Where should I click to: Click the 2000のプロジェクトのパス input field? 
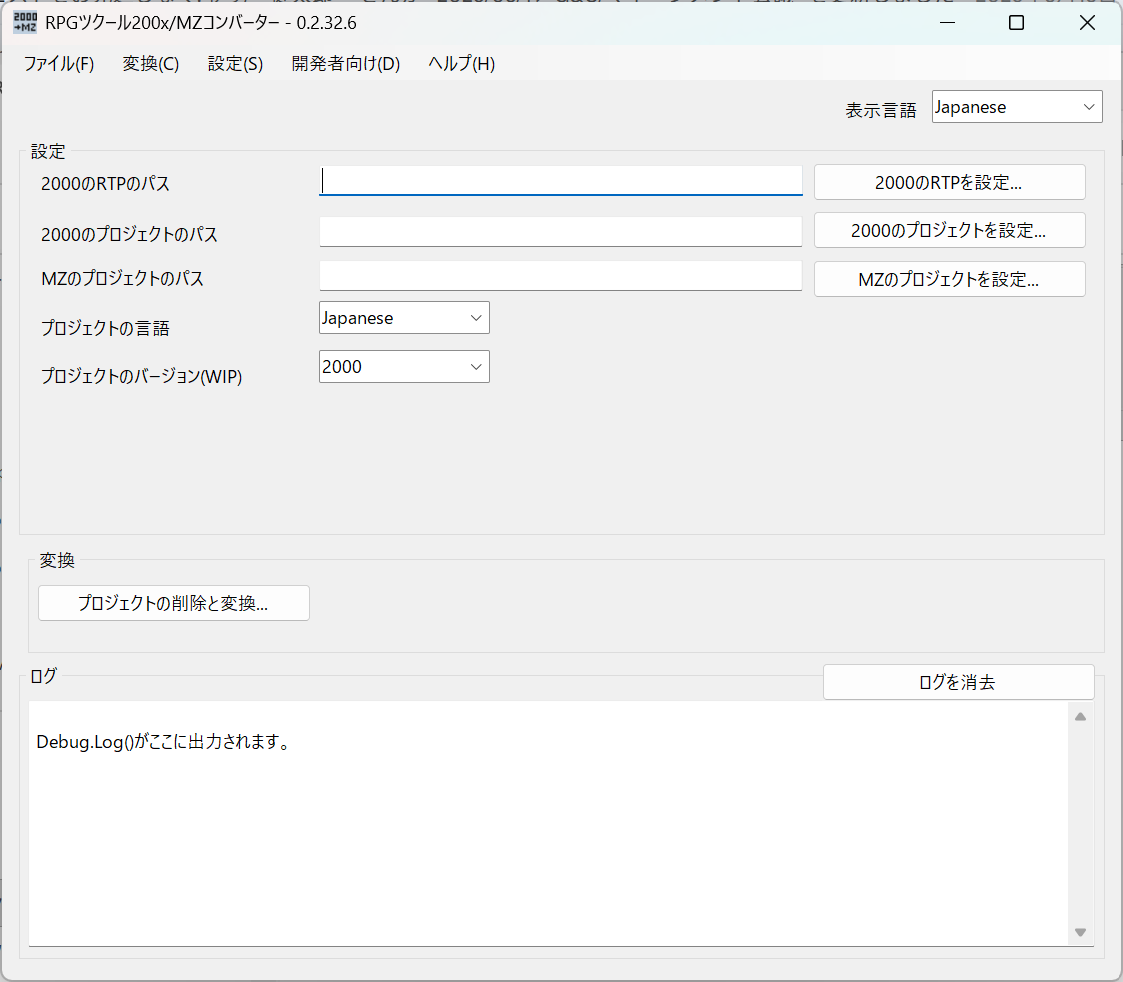click(x=560, y=231)
